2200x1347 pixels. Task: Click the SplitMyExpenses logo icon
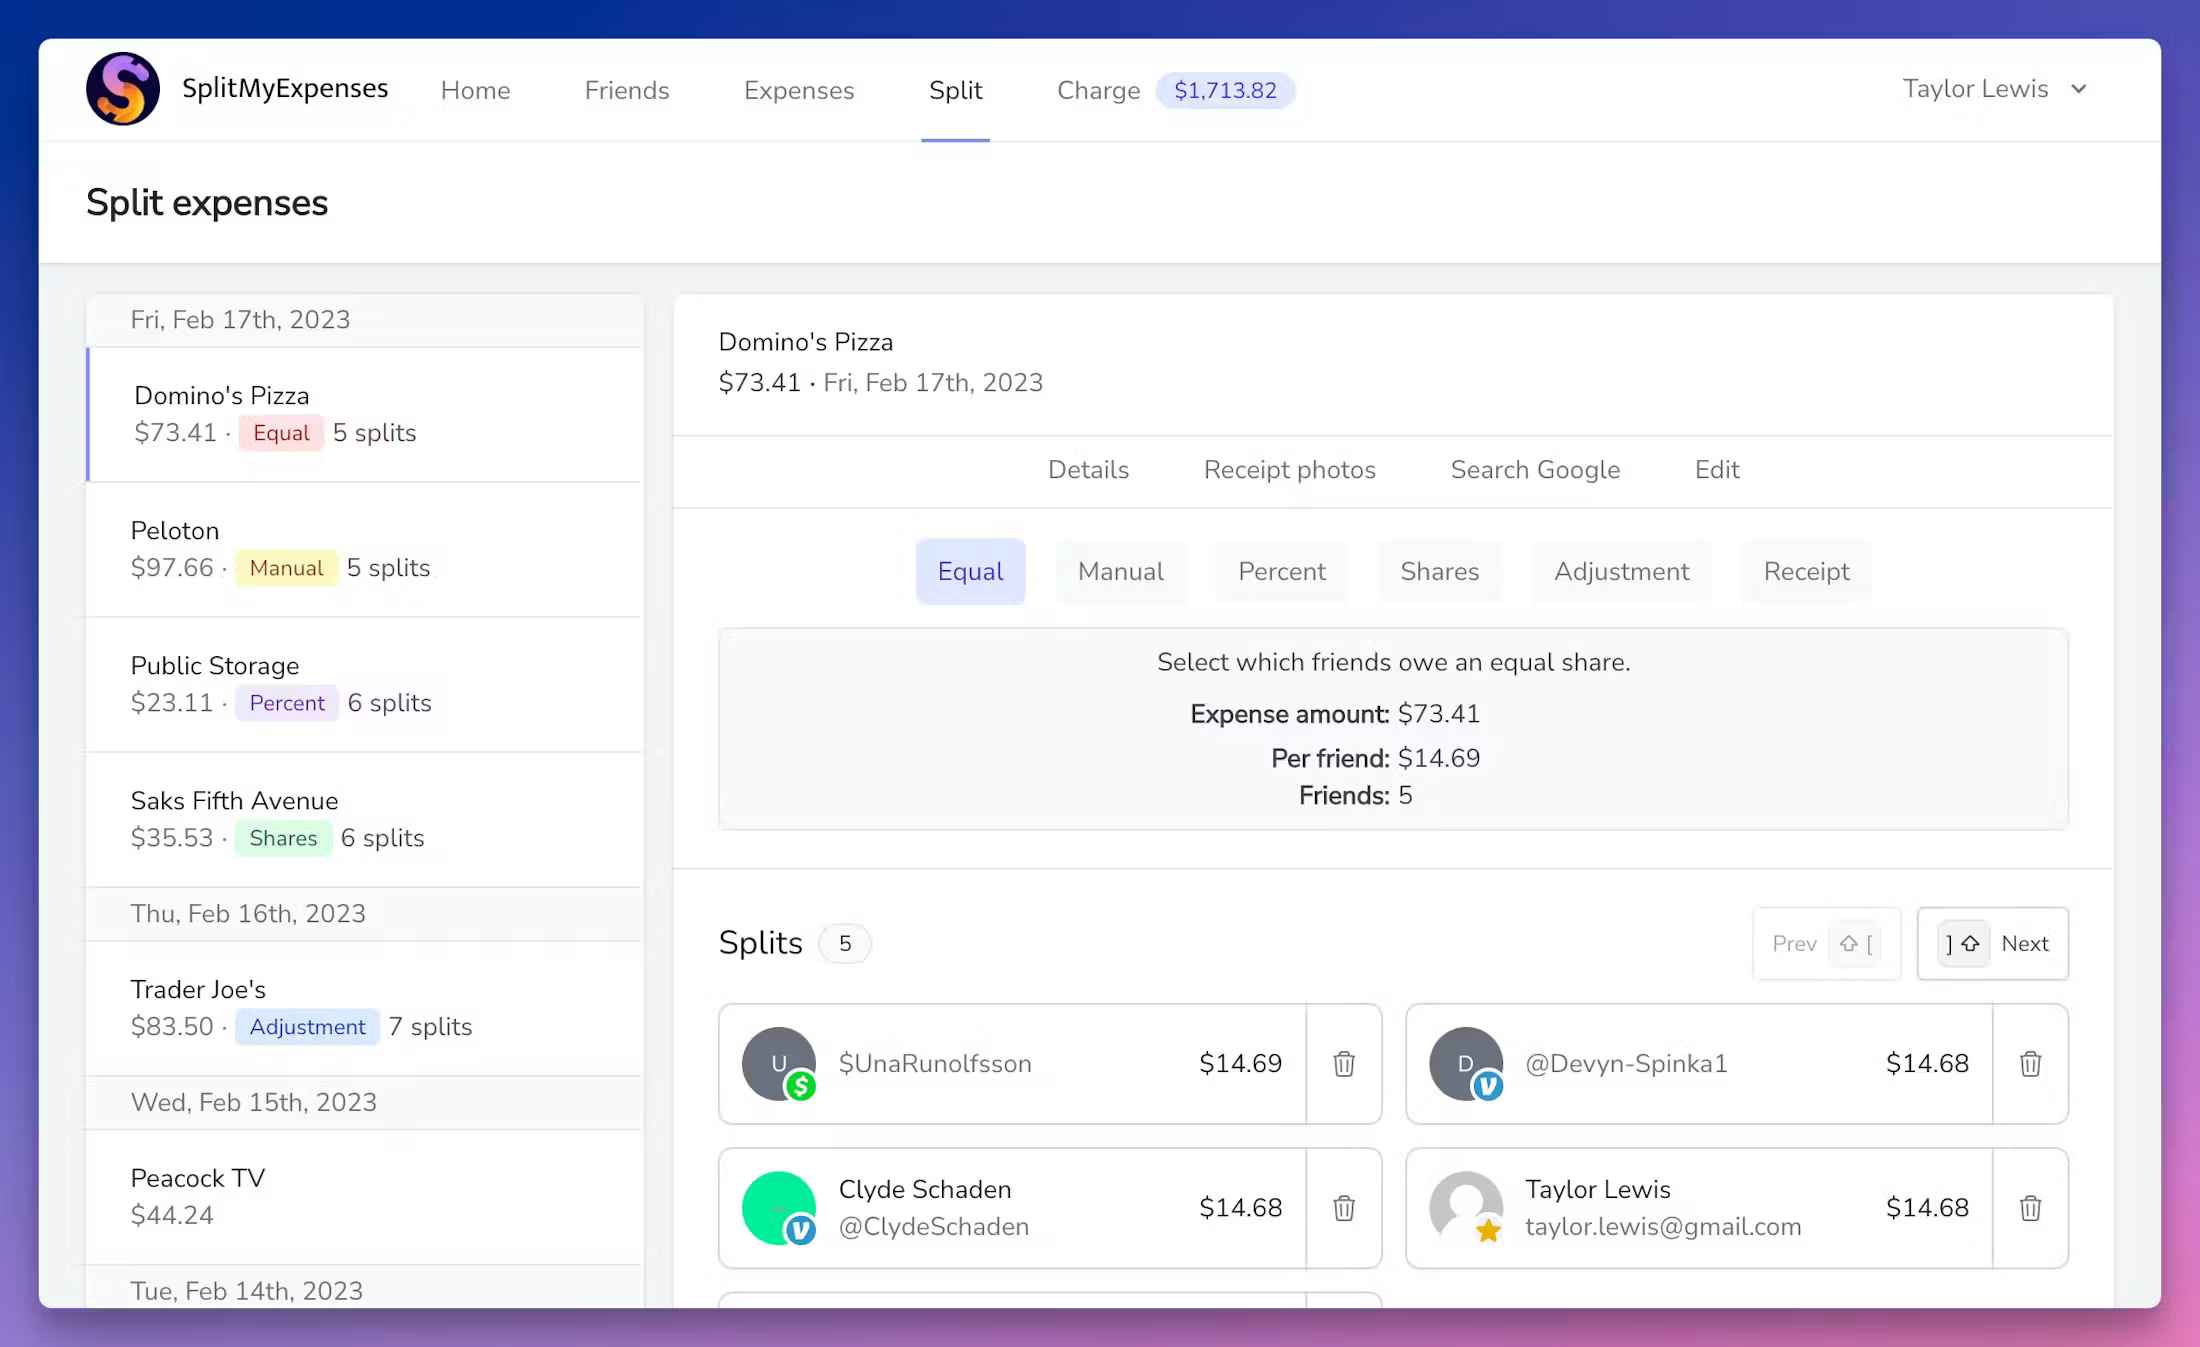[123, 88]
